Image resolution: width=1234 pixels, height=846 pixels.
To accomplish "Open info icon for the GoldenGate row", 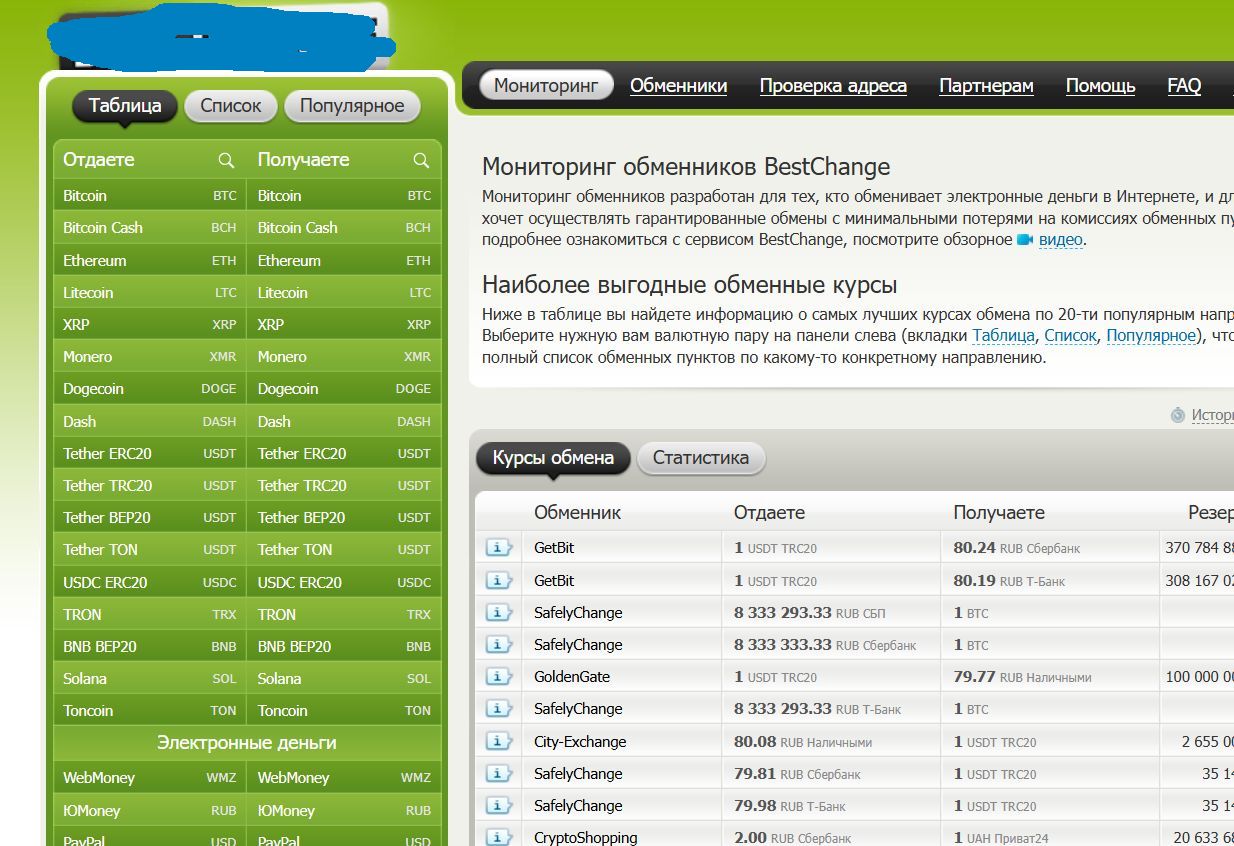I will [498, 676].
